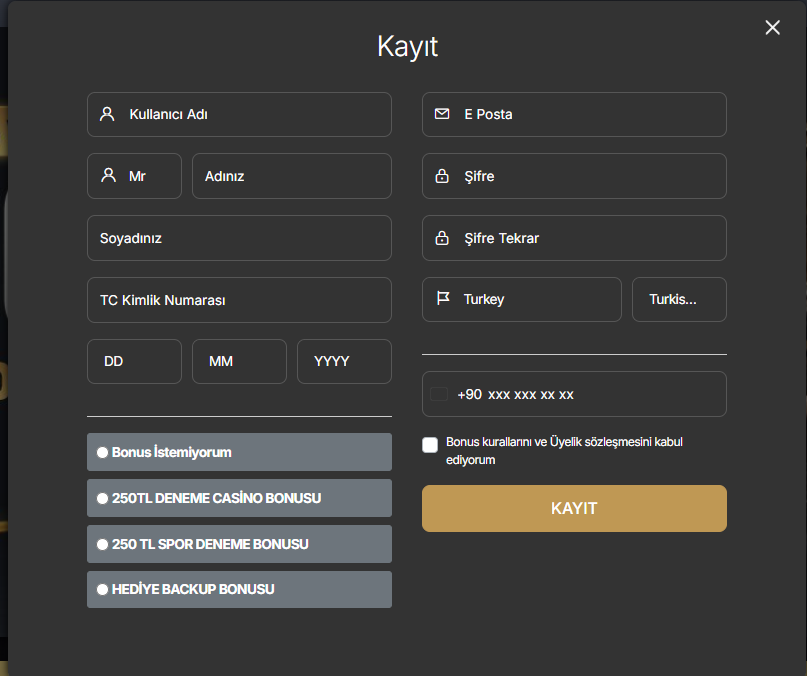Focus the +90 phone number field
The width and height of the screenshot is (807, 676).
(574, 394)
